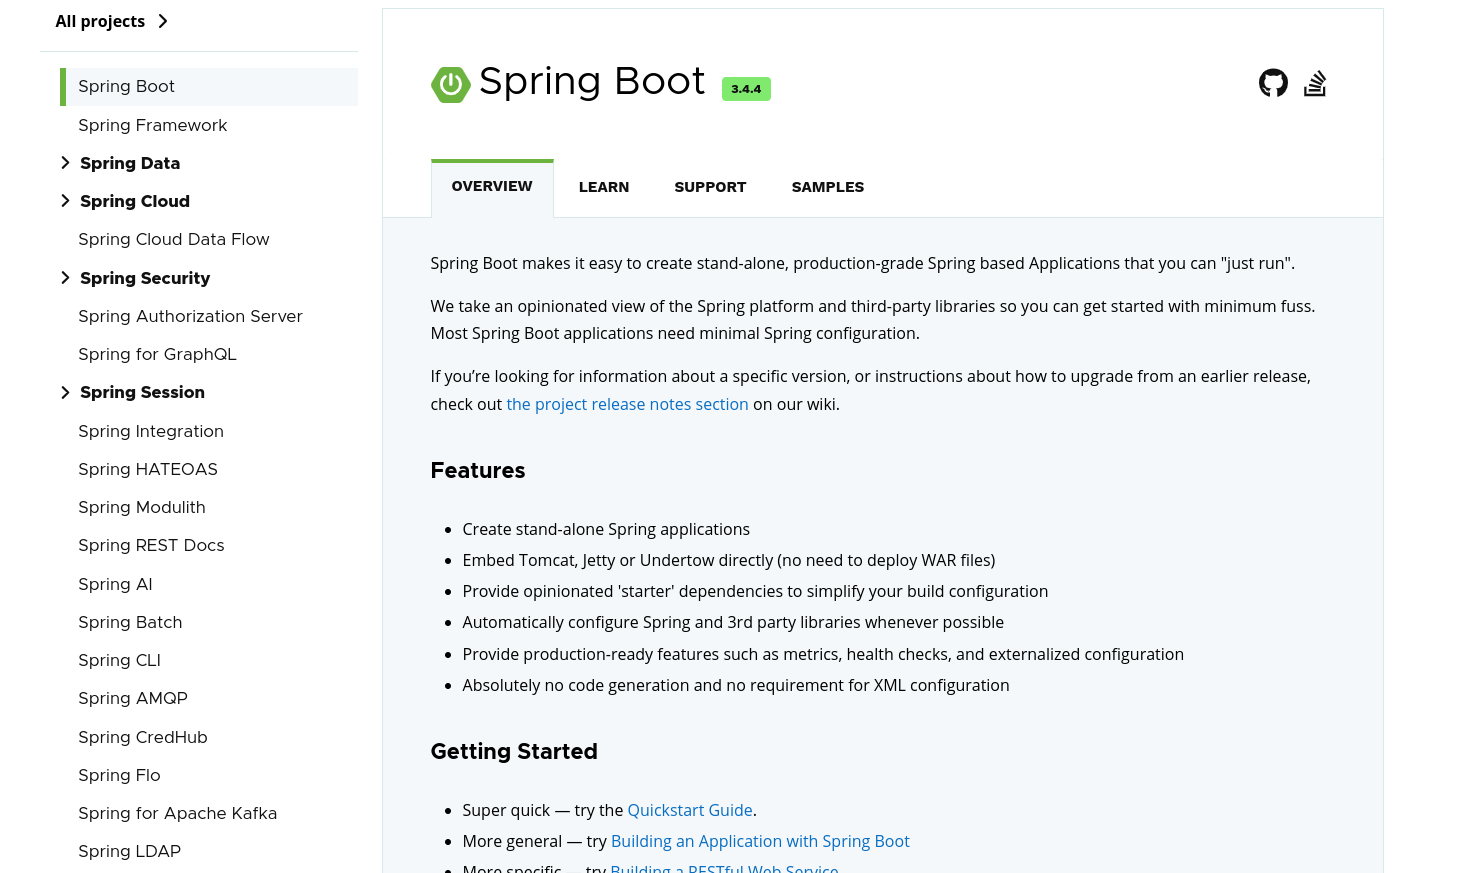Open the Quickstart Guide link
The width and height of the screenshot is (1471, 873).
[x=690, y=810]
